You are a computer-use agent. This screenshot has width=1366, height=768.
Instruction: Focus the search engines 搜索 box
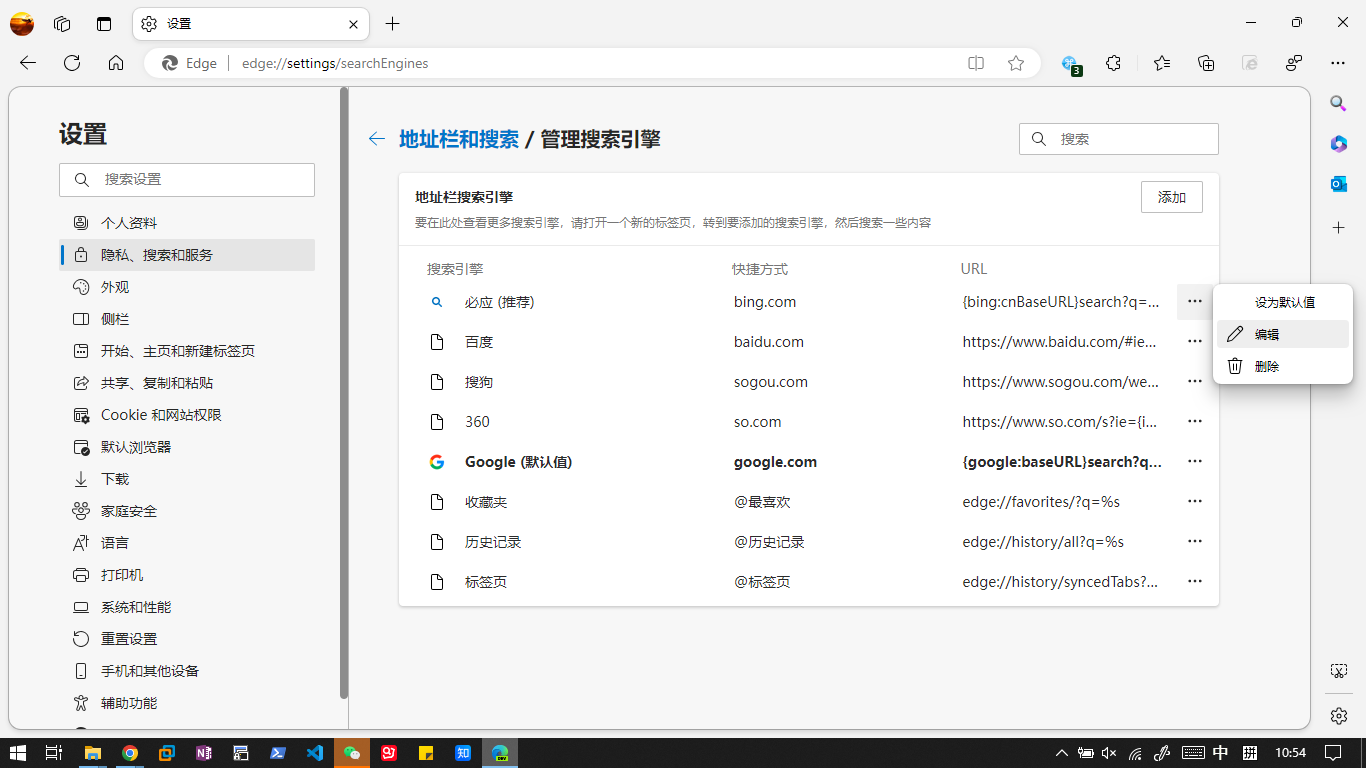(1119, 139)
